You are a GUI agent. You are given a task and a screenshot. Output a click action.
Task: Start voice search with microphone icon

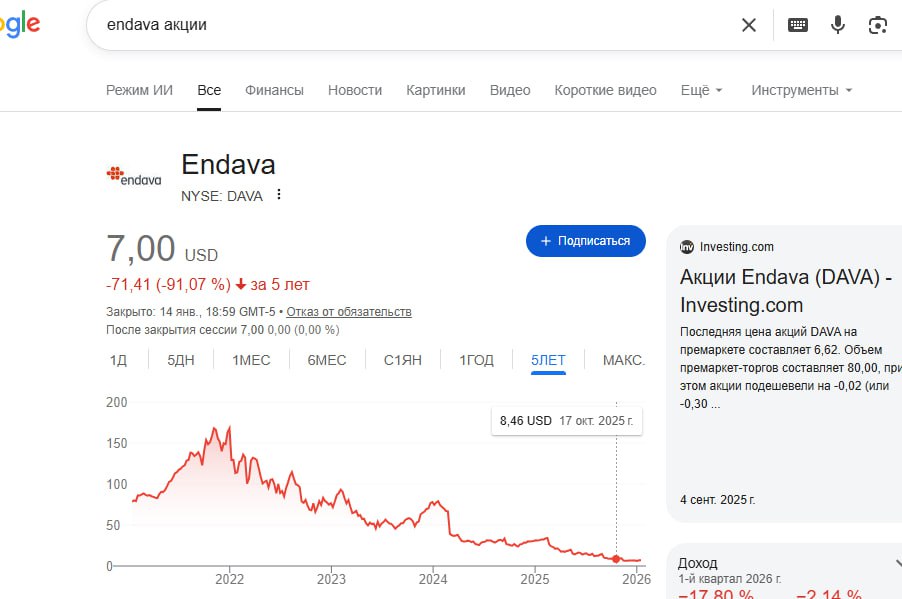click(x=838, y=25)
